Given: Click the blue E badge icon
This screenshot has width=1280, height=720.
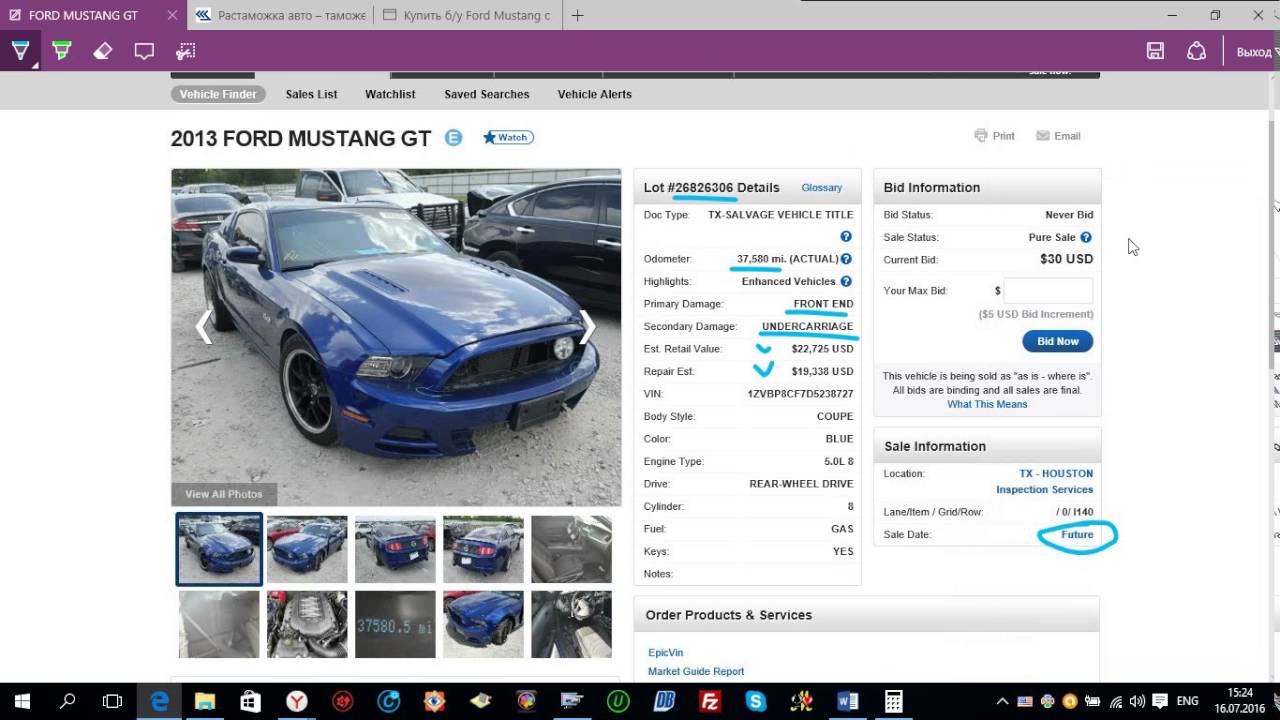Looking at the screenshot, I should (453, 138).
